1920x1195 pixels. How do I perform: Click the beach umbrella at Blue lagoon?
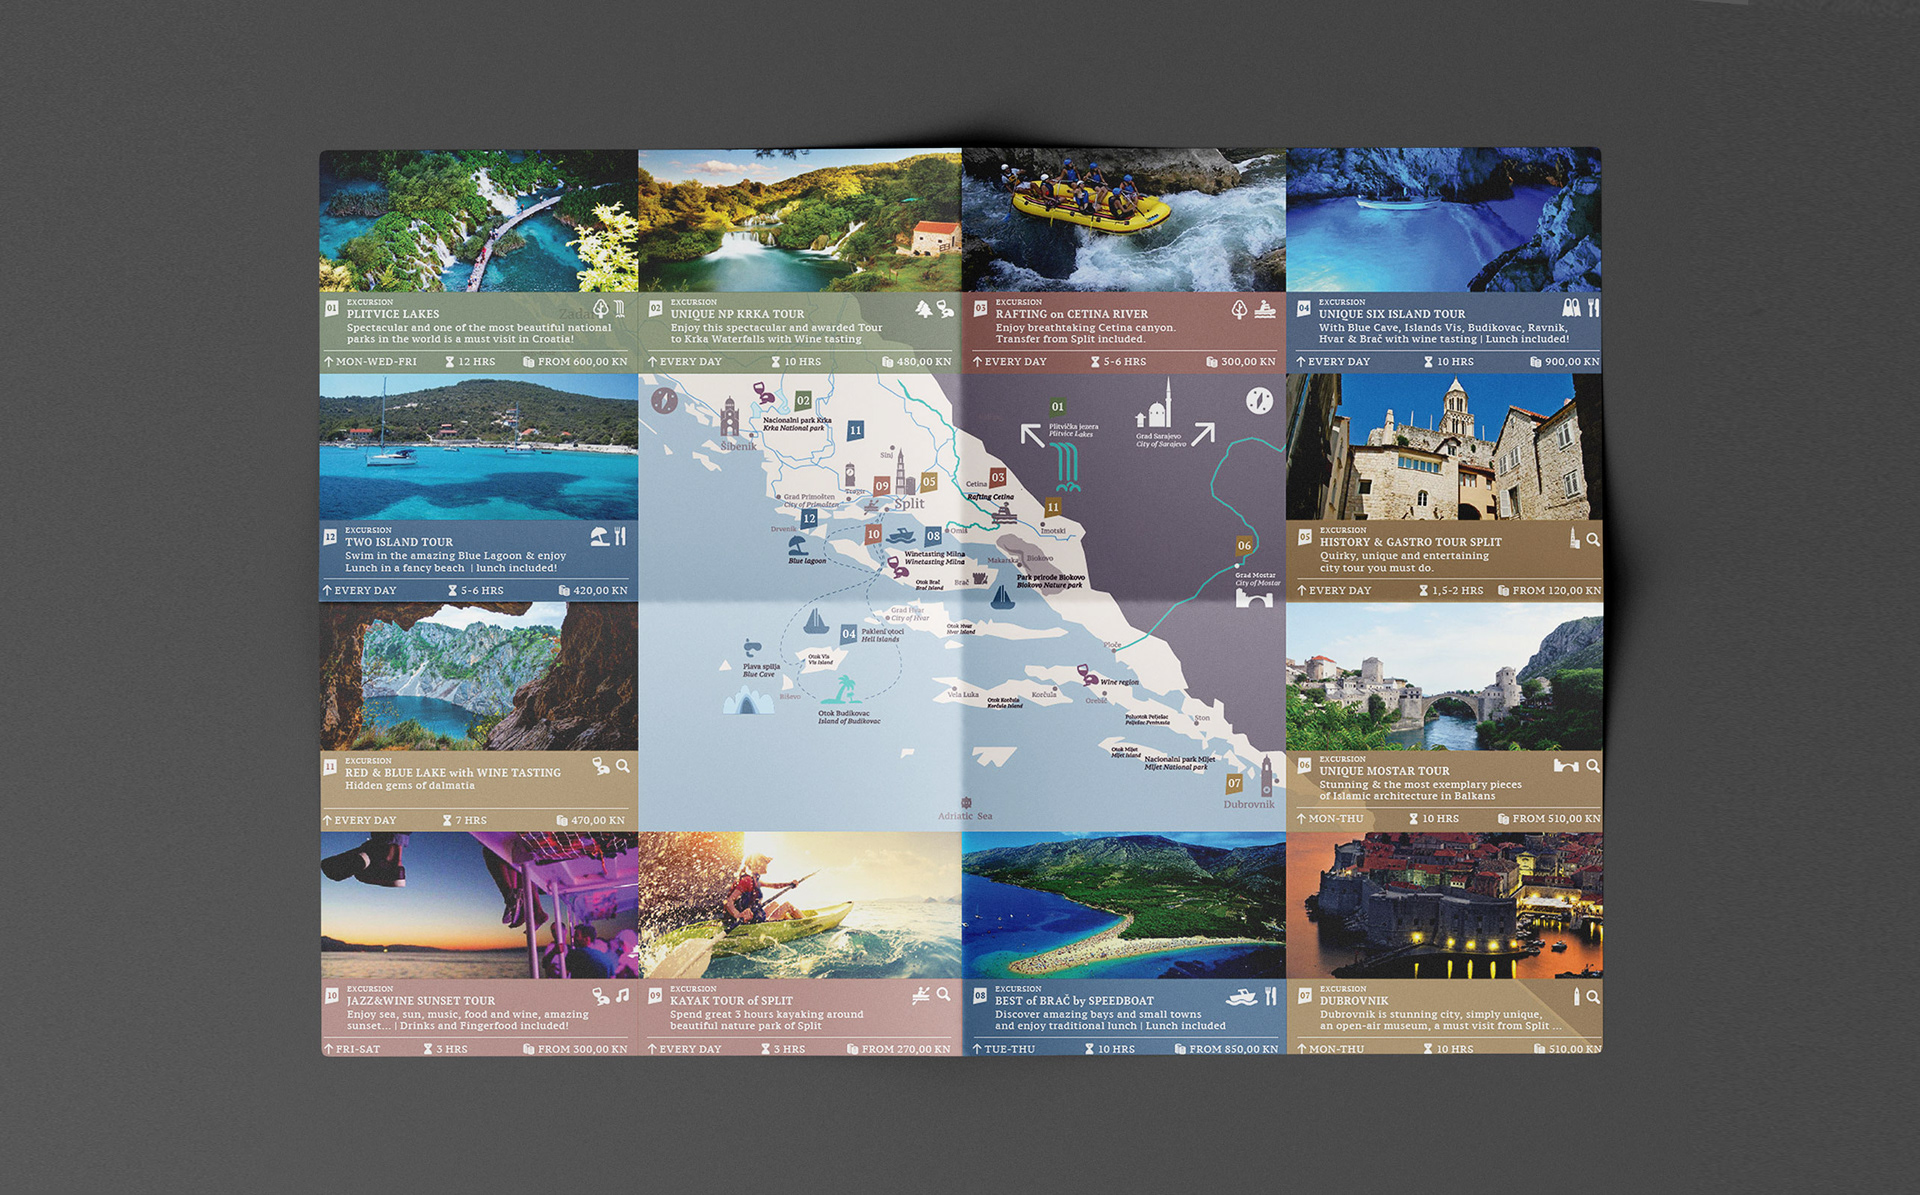[x=797, y=545]
